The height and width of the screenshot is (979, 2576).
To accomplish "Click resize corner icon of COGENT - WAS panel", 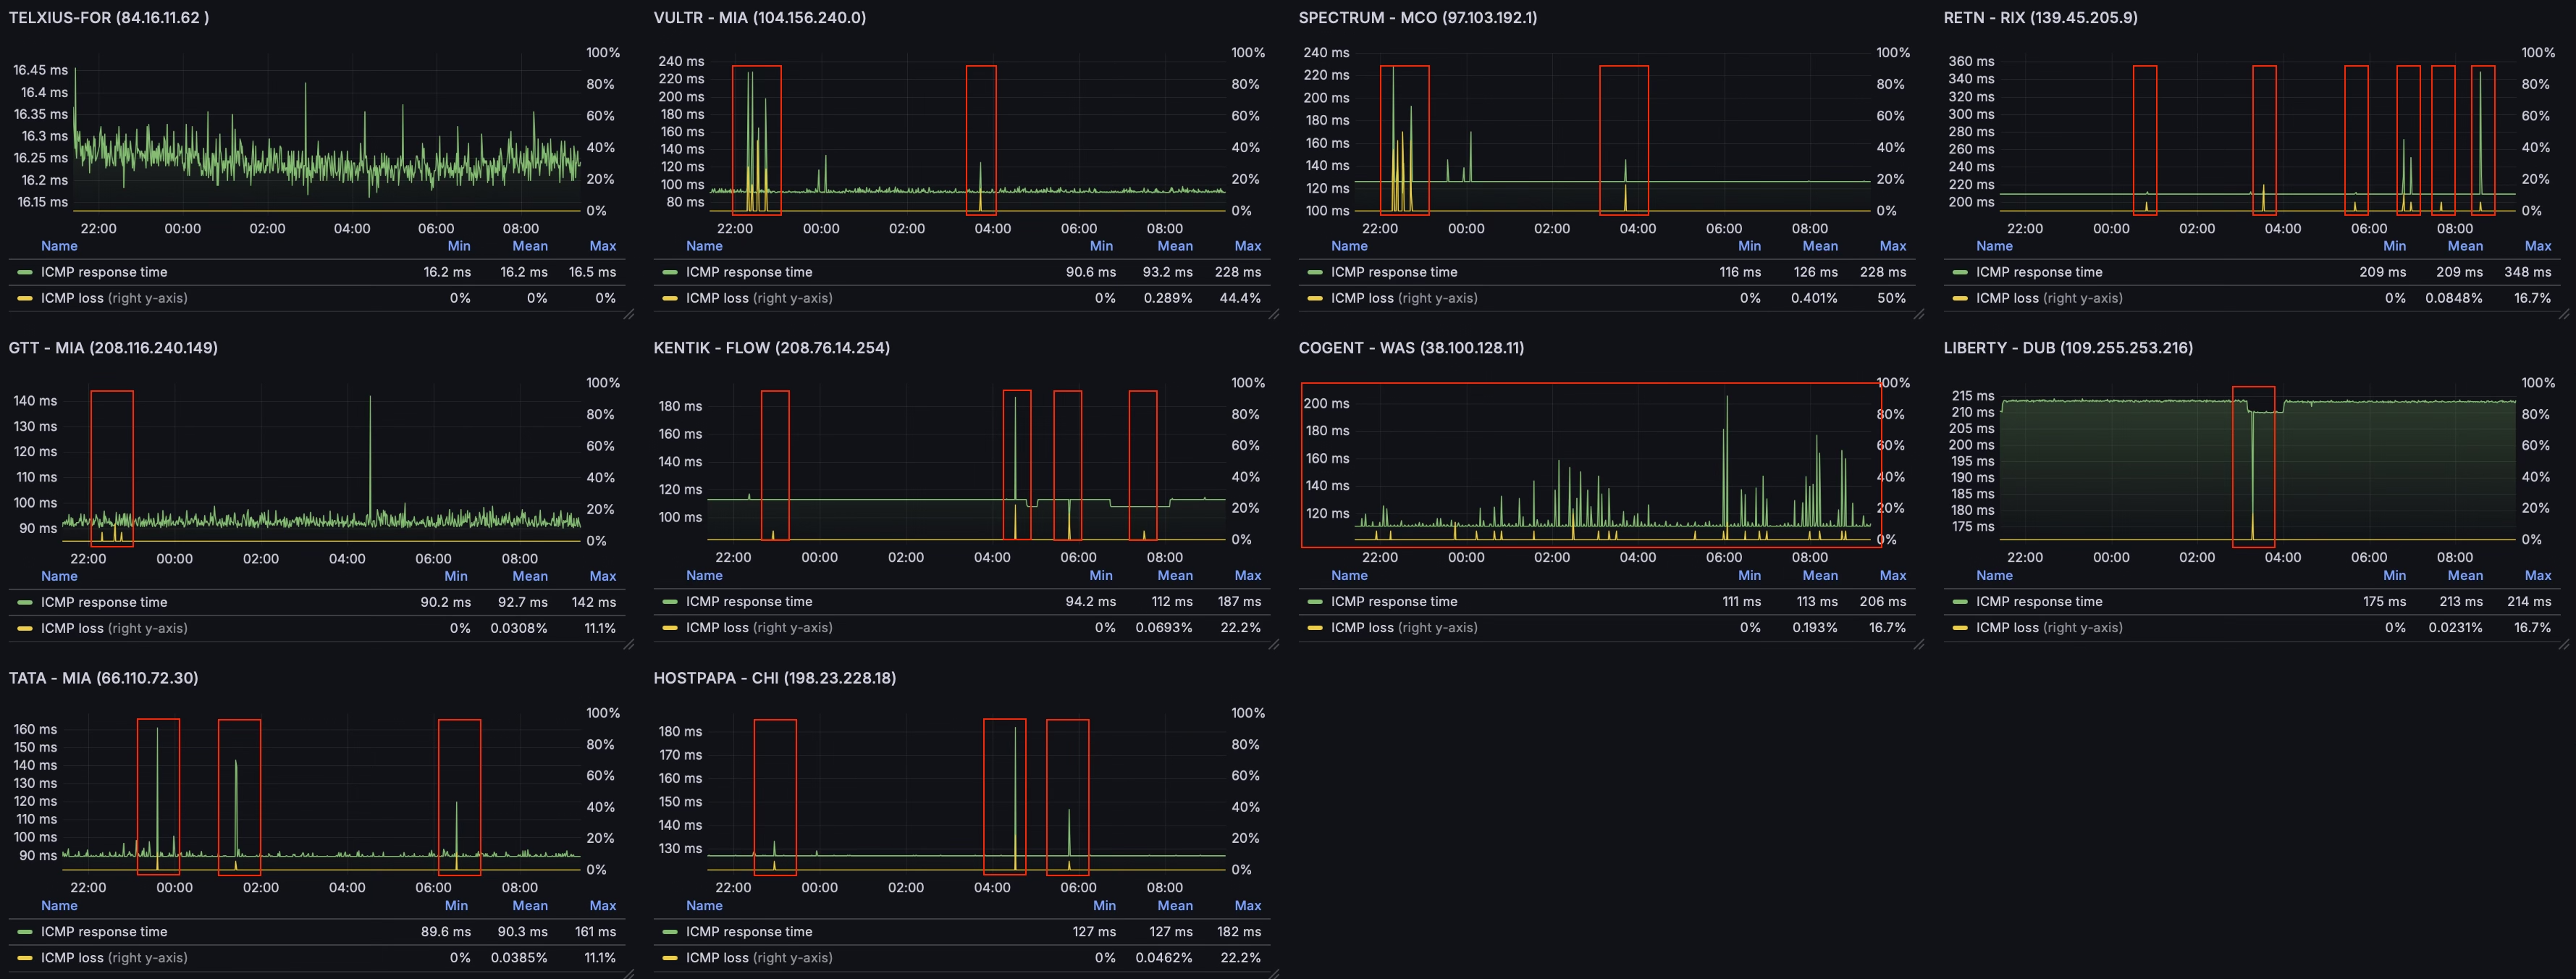I will pyautogui.click(x=1919, y=644).
